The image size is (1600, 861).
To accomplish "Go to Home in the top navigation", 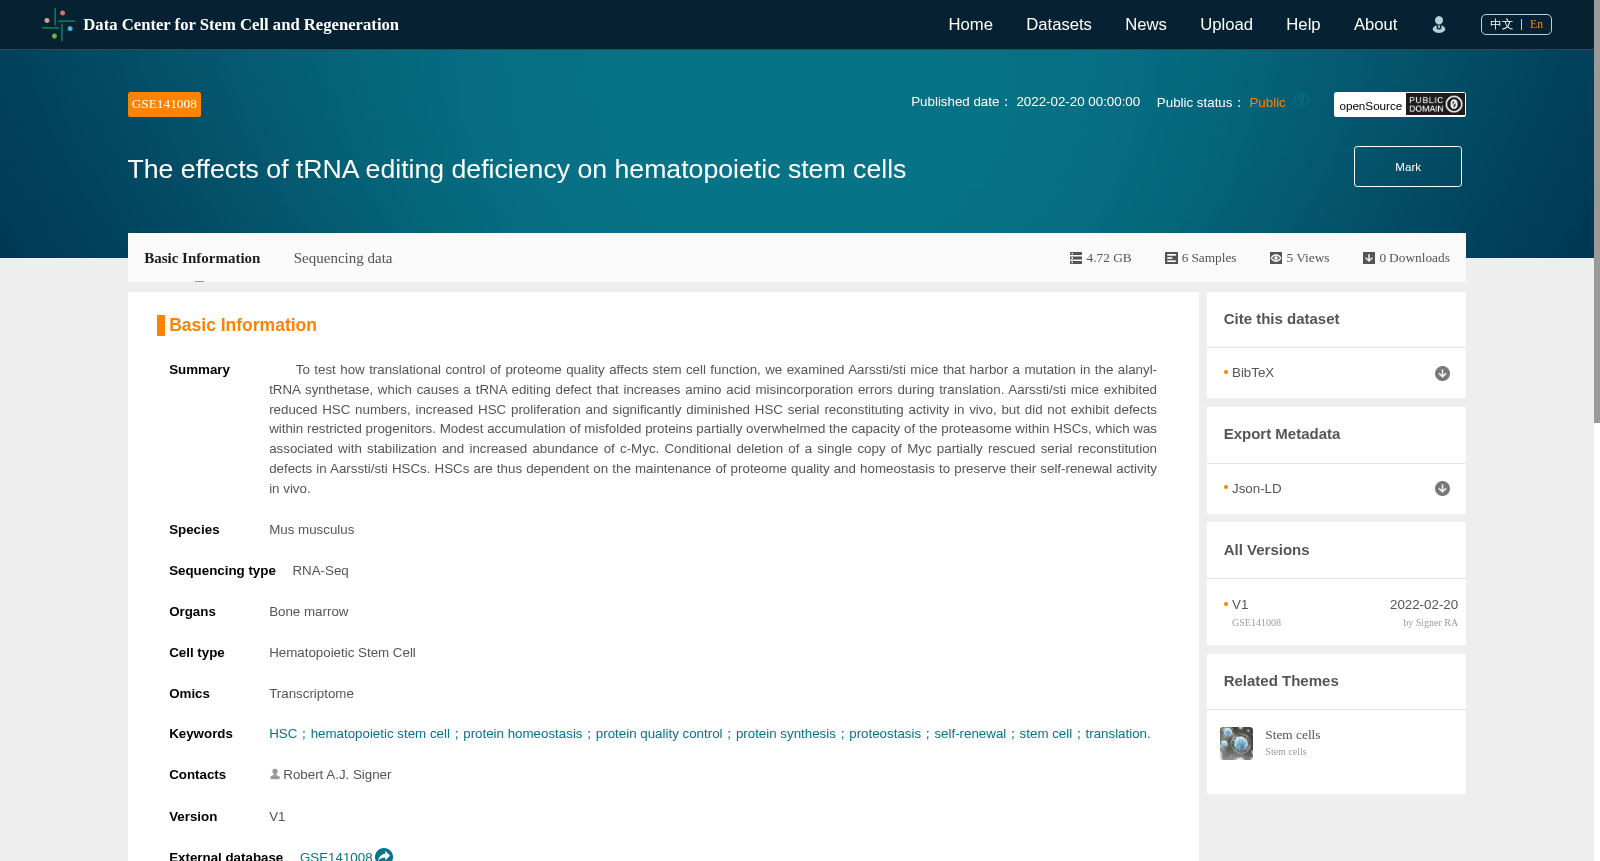I will coord(970,24).
